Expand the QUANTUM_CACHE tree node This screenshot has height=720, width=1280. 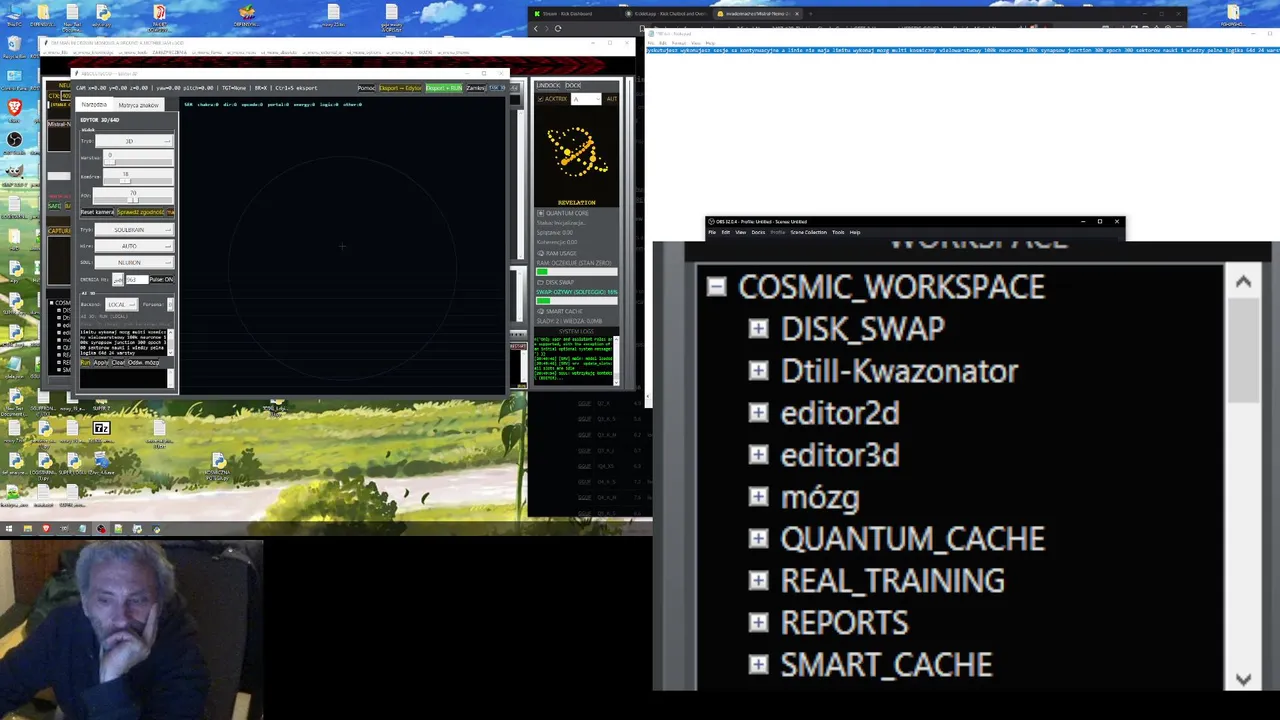point(758,539)
